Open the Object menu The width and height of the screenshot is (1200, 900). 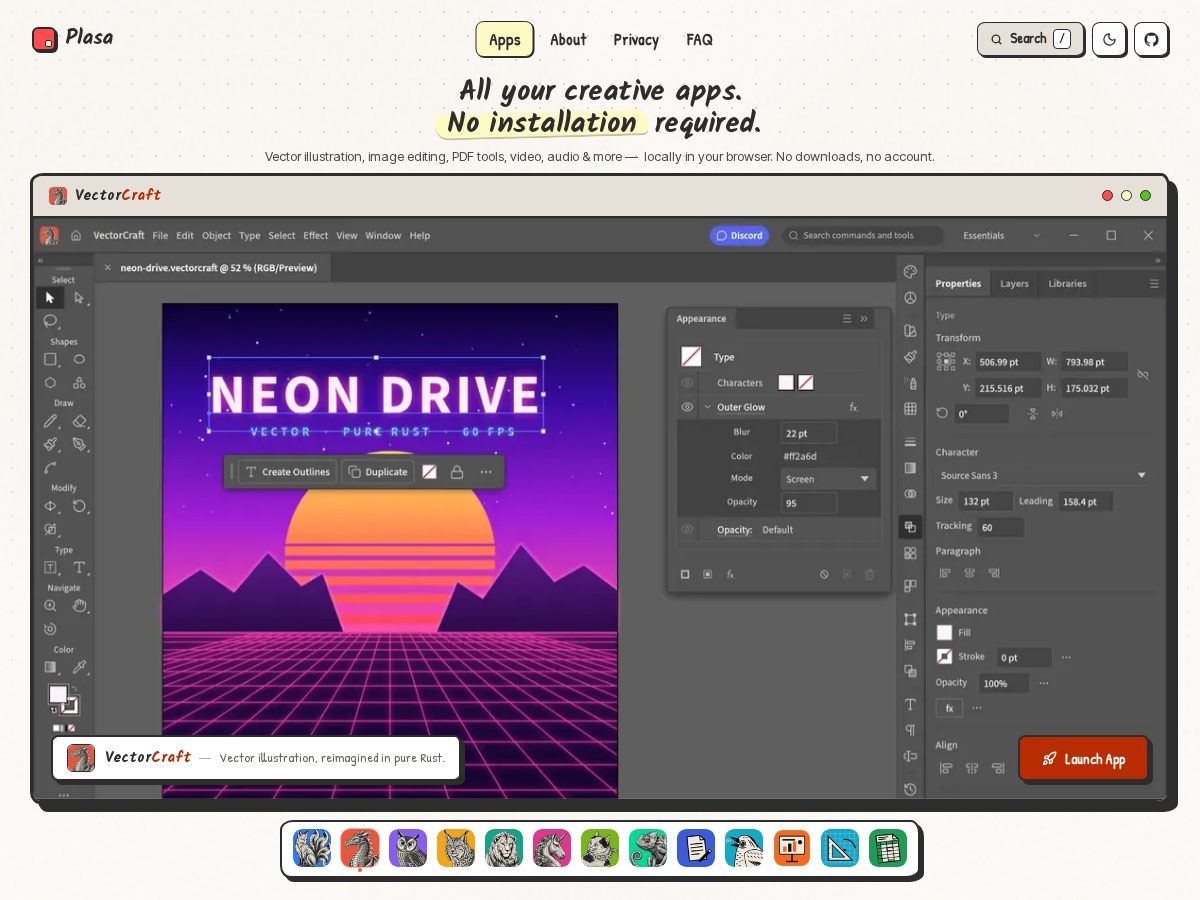point(216,236)
